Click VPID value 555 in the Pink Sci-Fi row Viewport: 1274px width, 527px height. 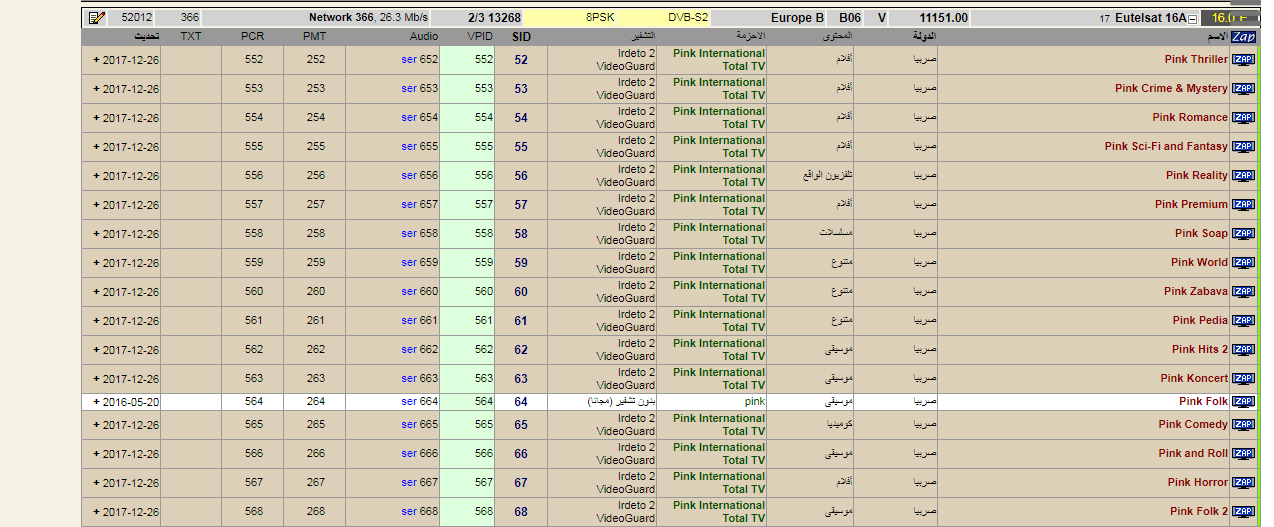(484, 147)
